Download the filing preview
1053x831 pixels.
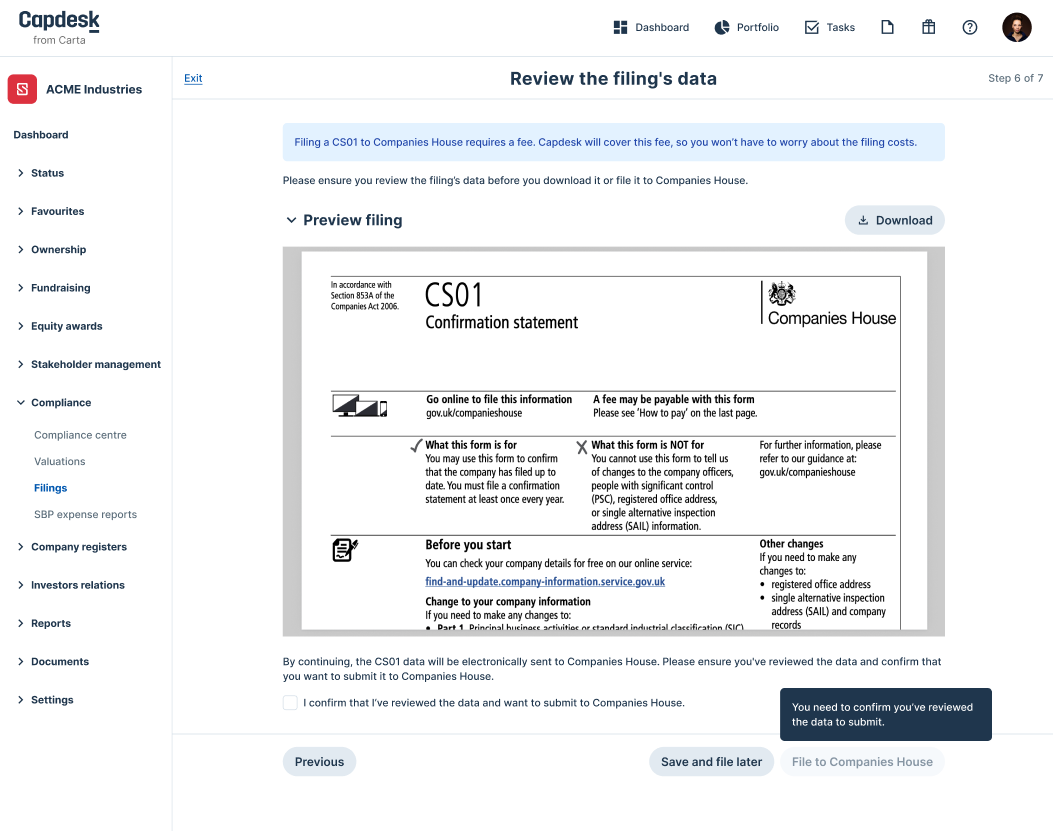pos(894,220)
